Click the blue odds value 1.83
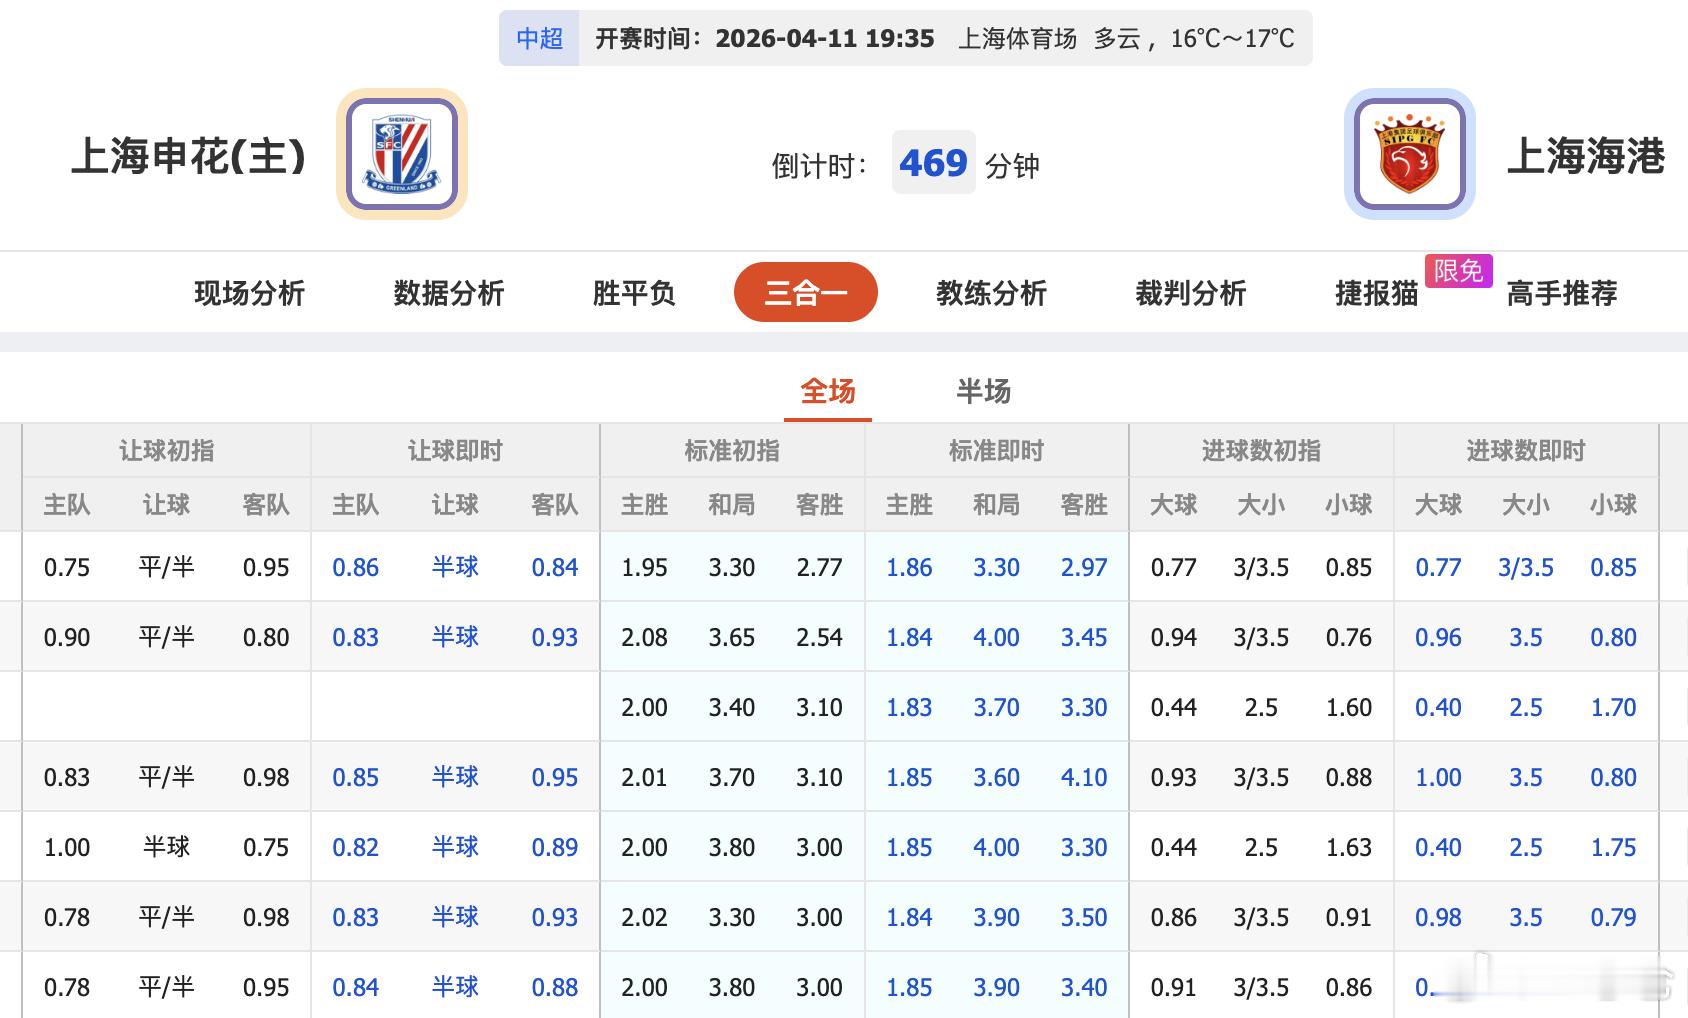1688x1018 pixels. [909, 707]
